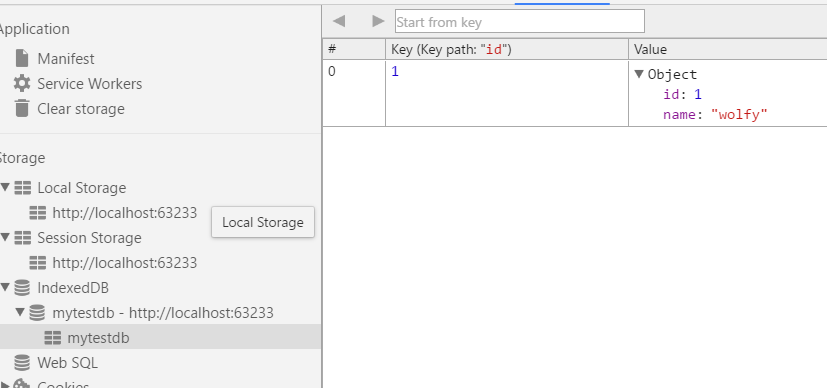Collapse the Object value disclosure triangle
This screenshot has height=388, width=827.
(x=639, y=74)
